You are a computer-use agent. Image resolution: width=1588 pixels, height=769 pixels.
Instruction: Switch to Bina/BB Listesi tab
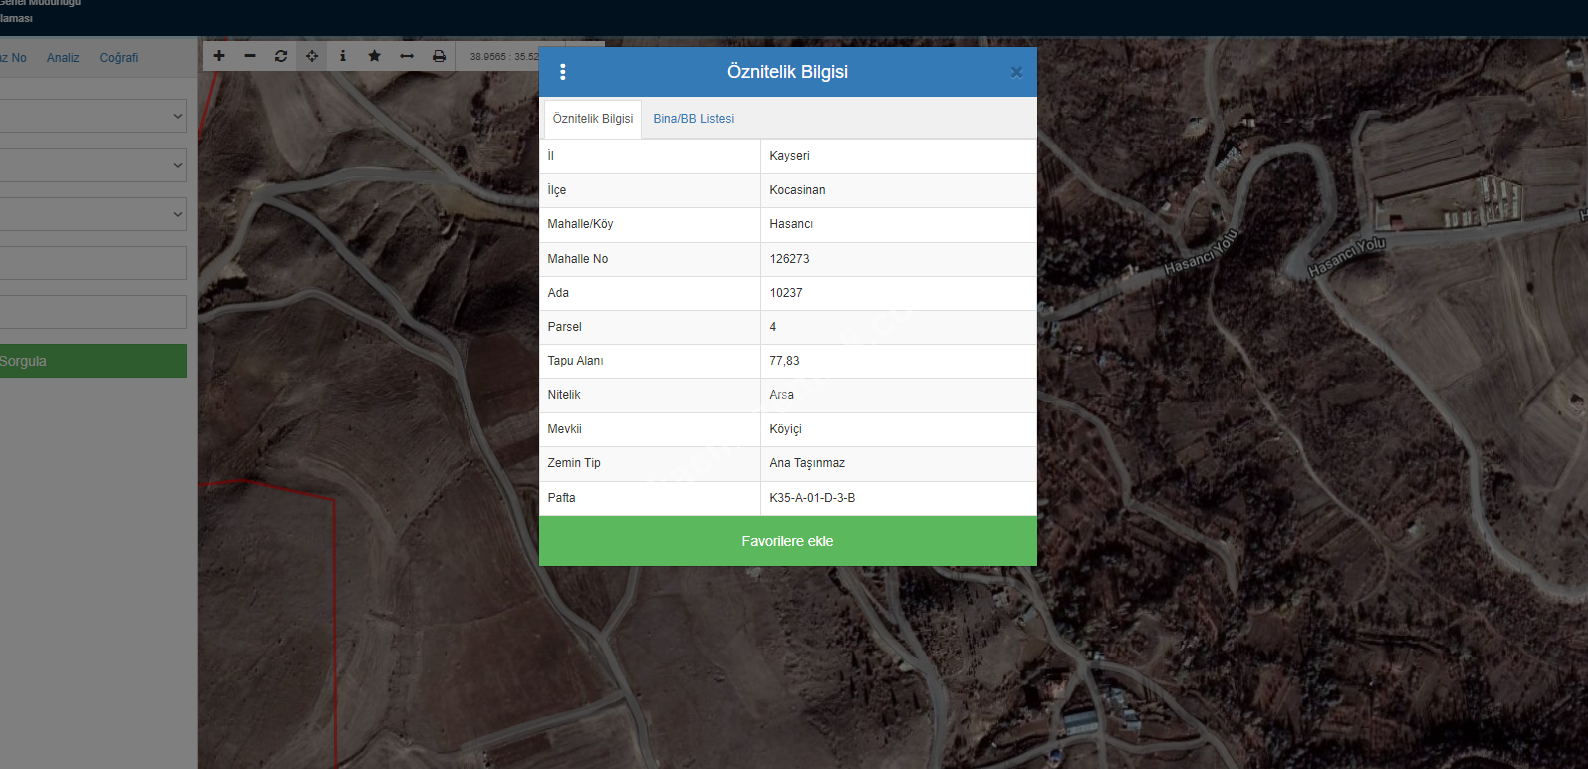pyautogui.click(x=693, y=119)
